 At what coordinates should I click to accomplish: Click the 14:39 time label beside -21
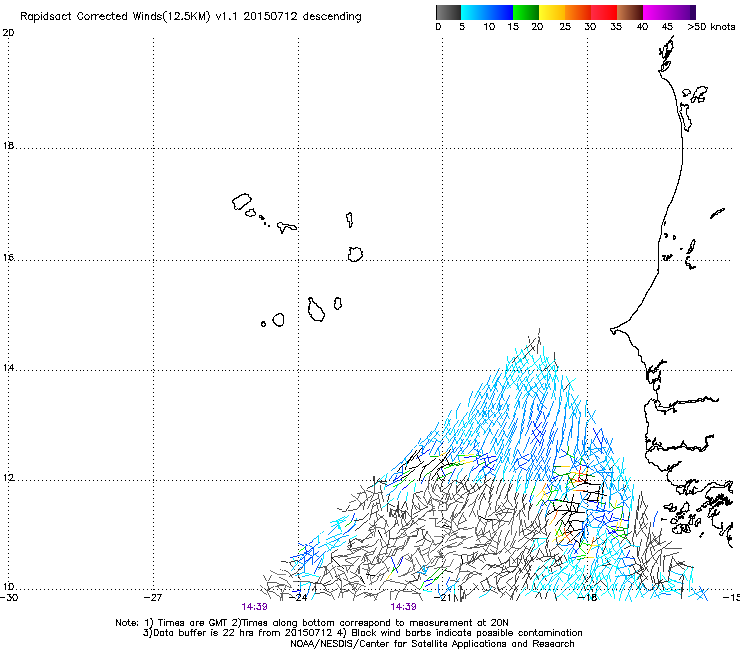point(404,607)
